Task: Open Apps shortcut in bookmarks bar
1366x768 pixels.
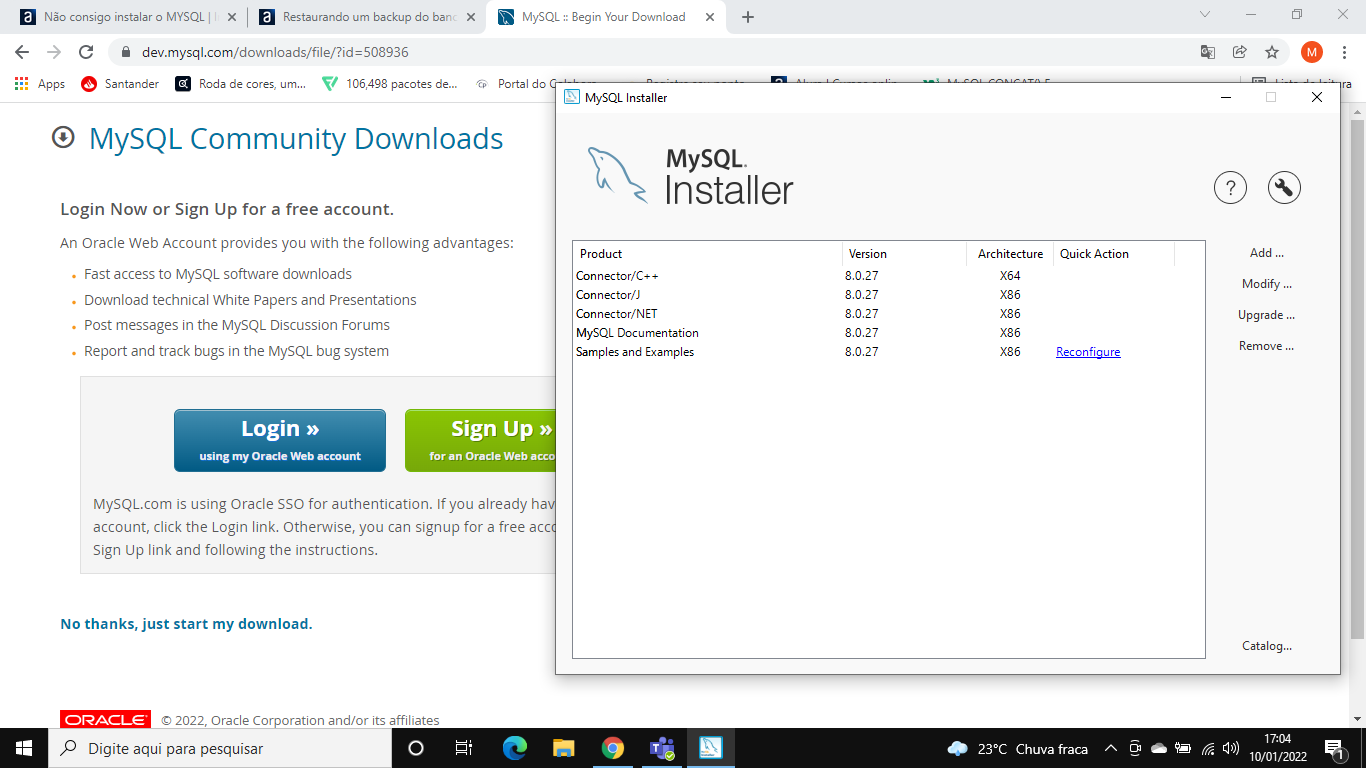Action: click(x=40, y=84)
